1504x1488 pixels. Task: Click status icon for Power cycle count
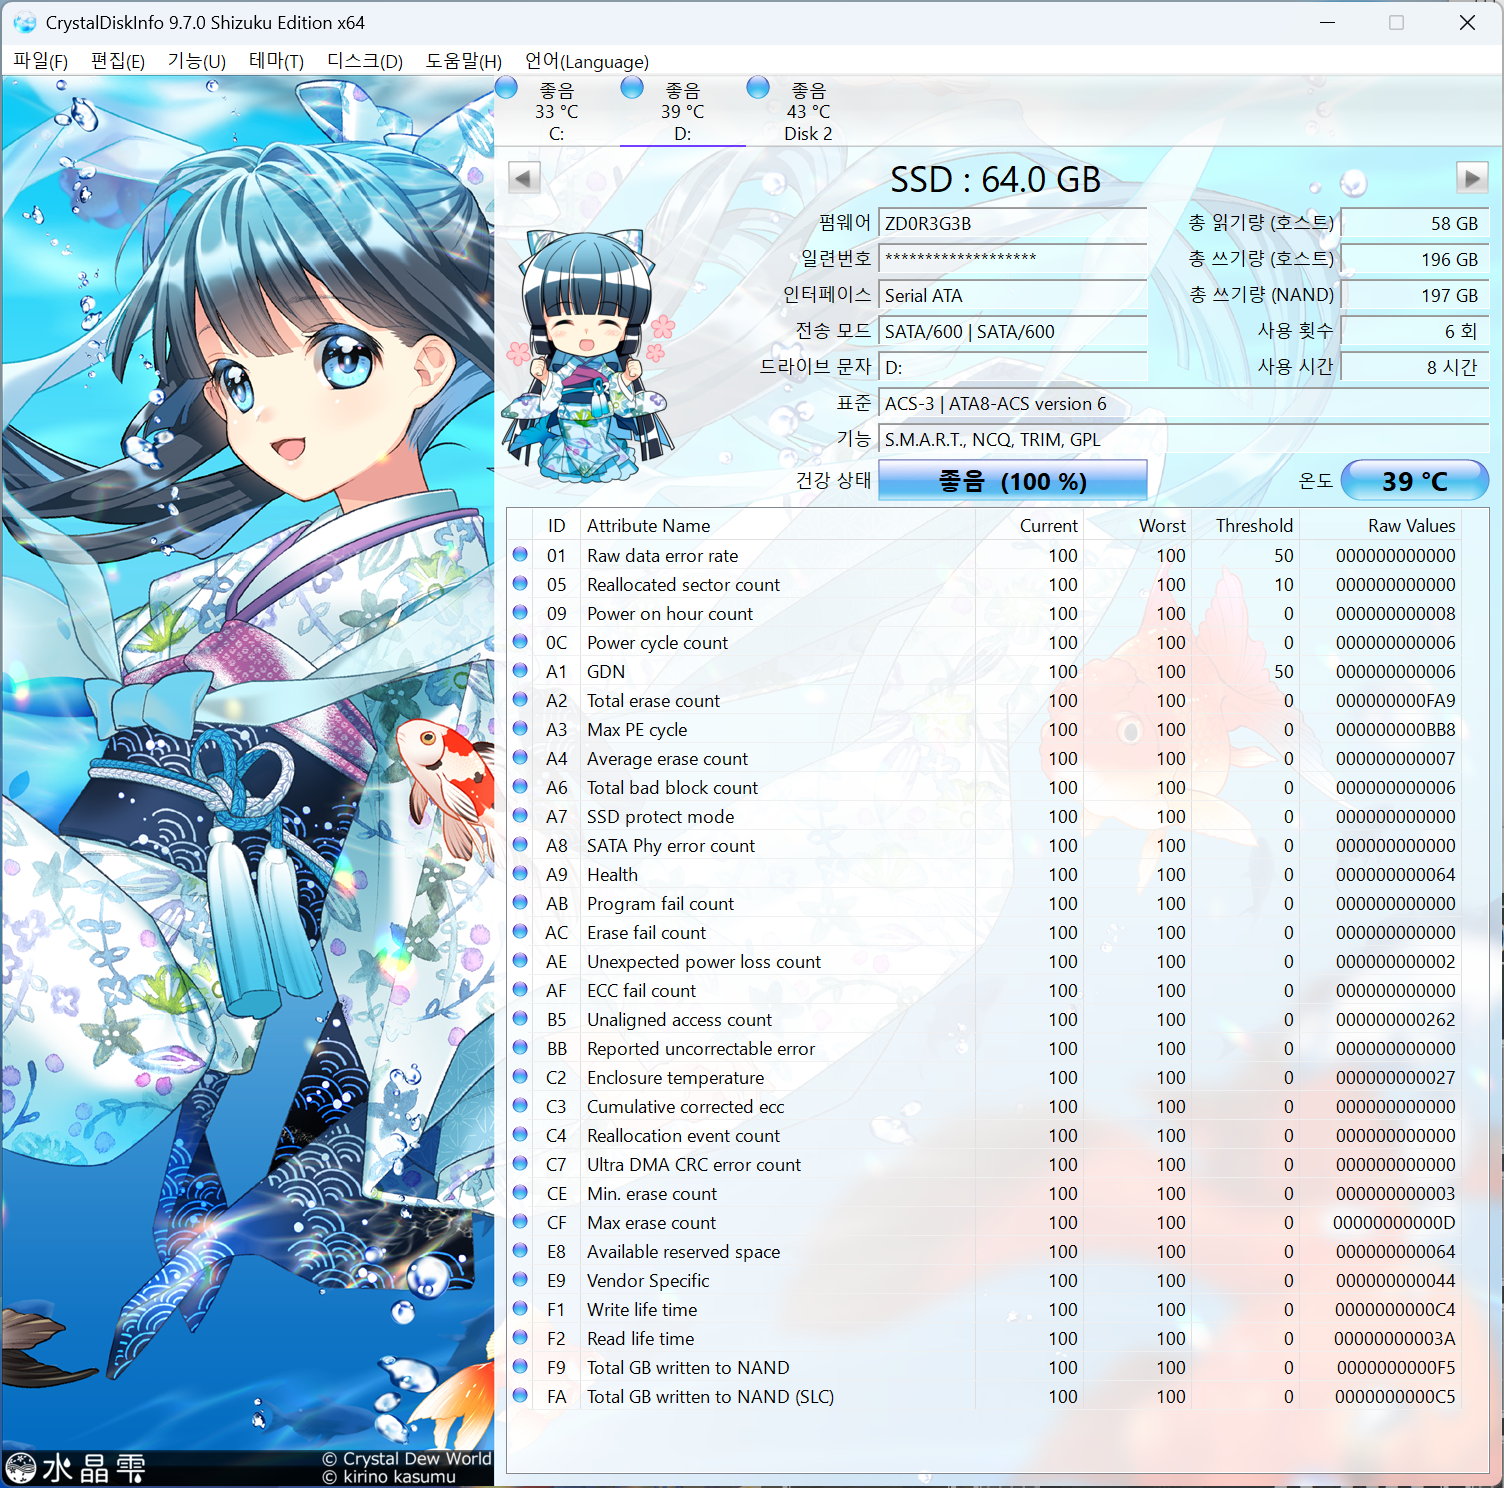pos(520,641)
